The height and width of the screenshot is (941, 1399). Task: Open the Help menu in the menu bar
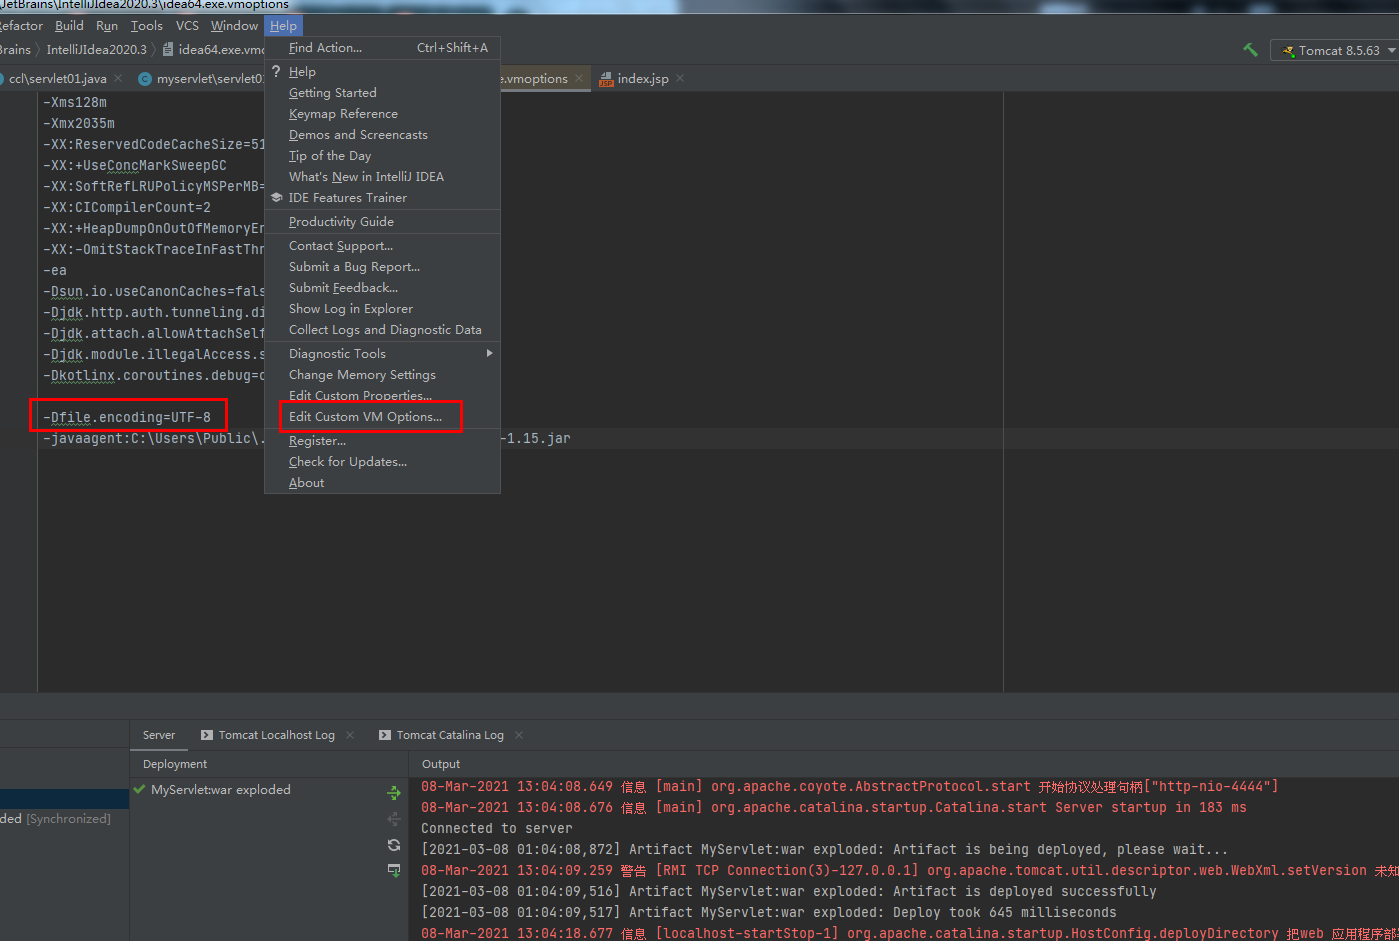click(x=283, y=25)
